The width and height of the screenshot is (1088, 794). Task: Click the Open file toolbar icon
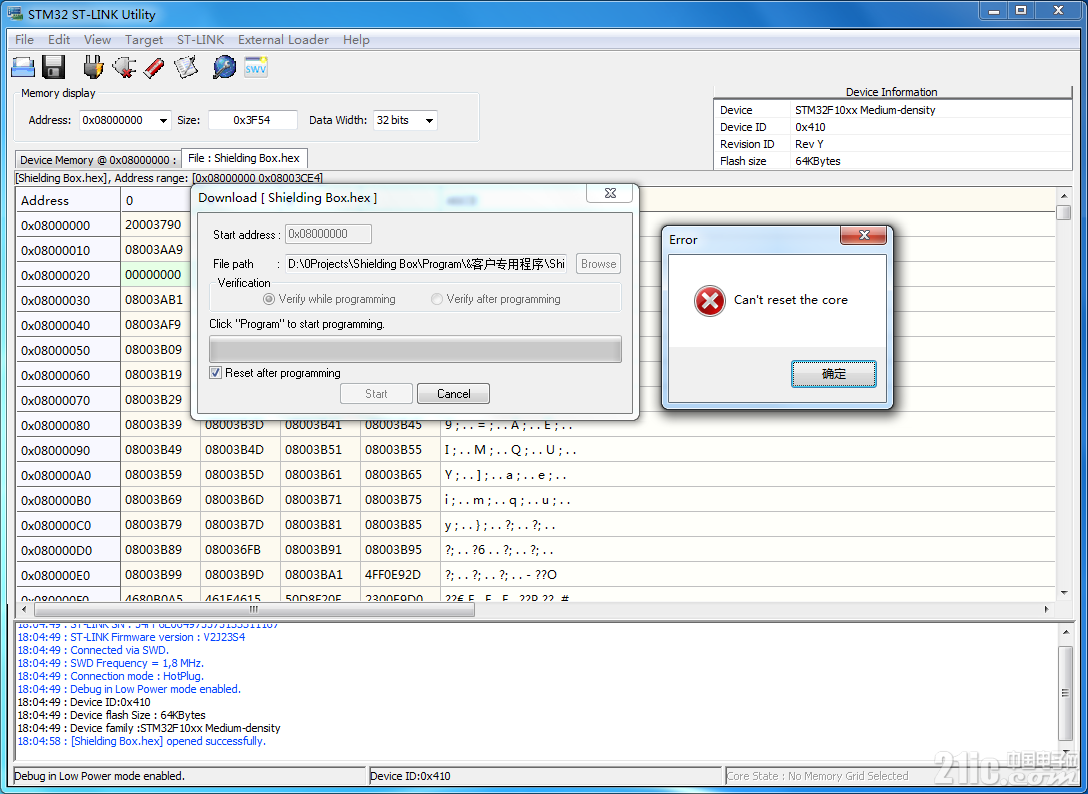pos(24,67)
